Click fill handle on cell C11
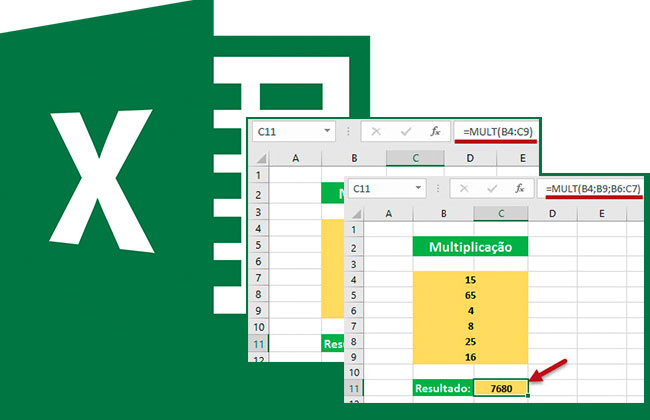Screen dimensions: 650x420 click(528, 396)
